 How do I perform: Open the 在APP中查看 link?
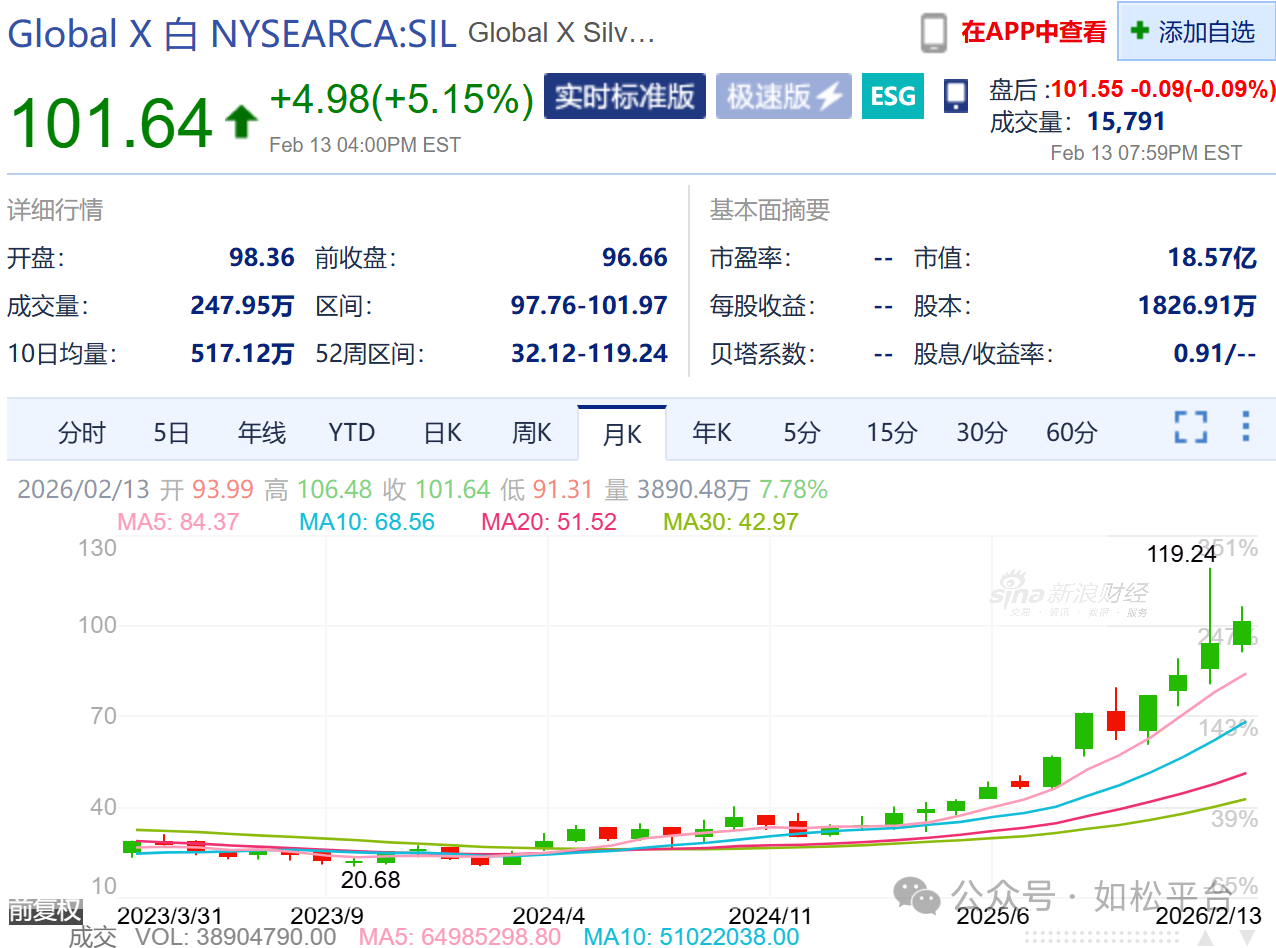[1033, 32]
